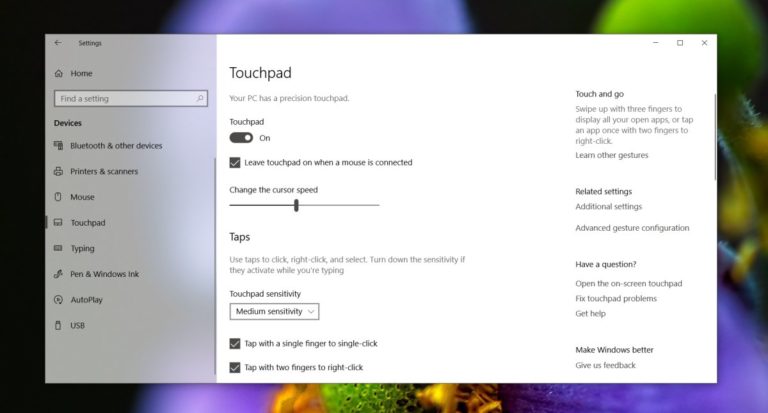This screenshot has width=768, height=413.
Task: Open Printers & scanners page
Action: [104, 171]
